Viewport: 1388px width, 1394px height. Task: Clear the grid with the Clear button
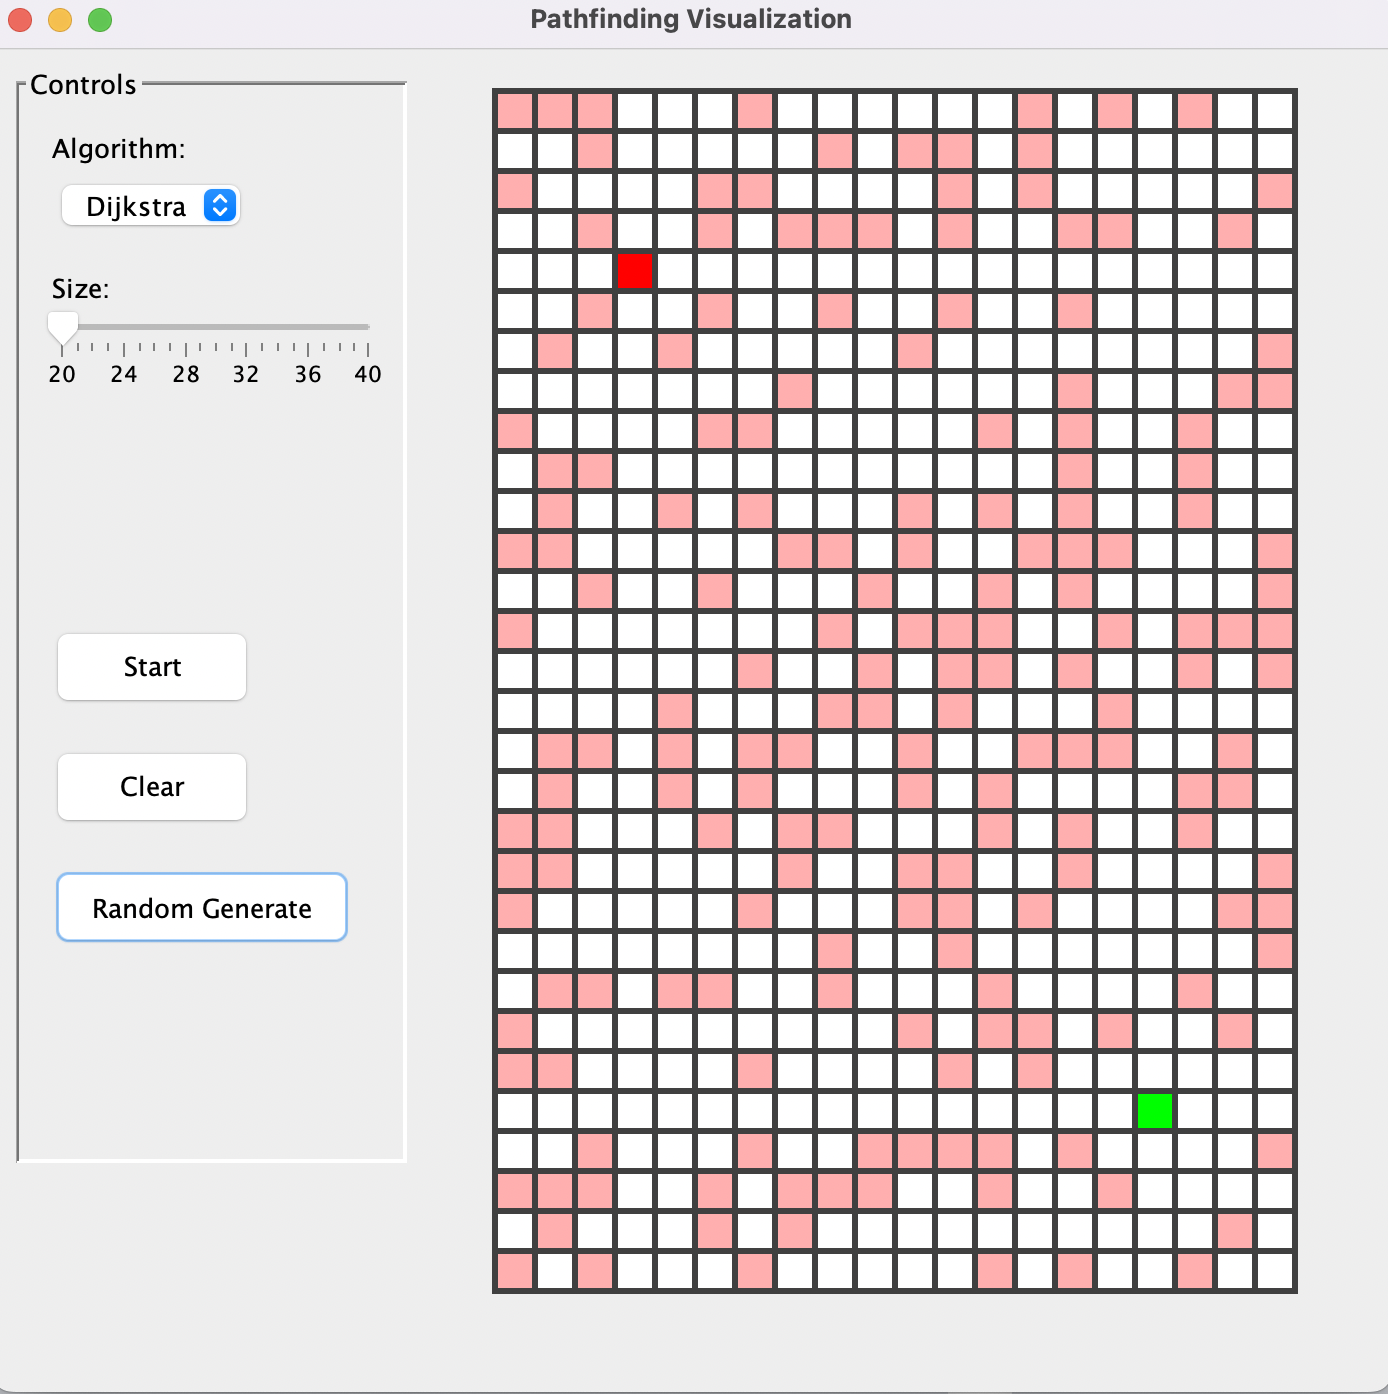click(x=152, y=787)
